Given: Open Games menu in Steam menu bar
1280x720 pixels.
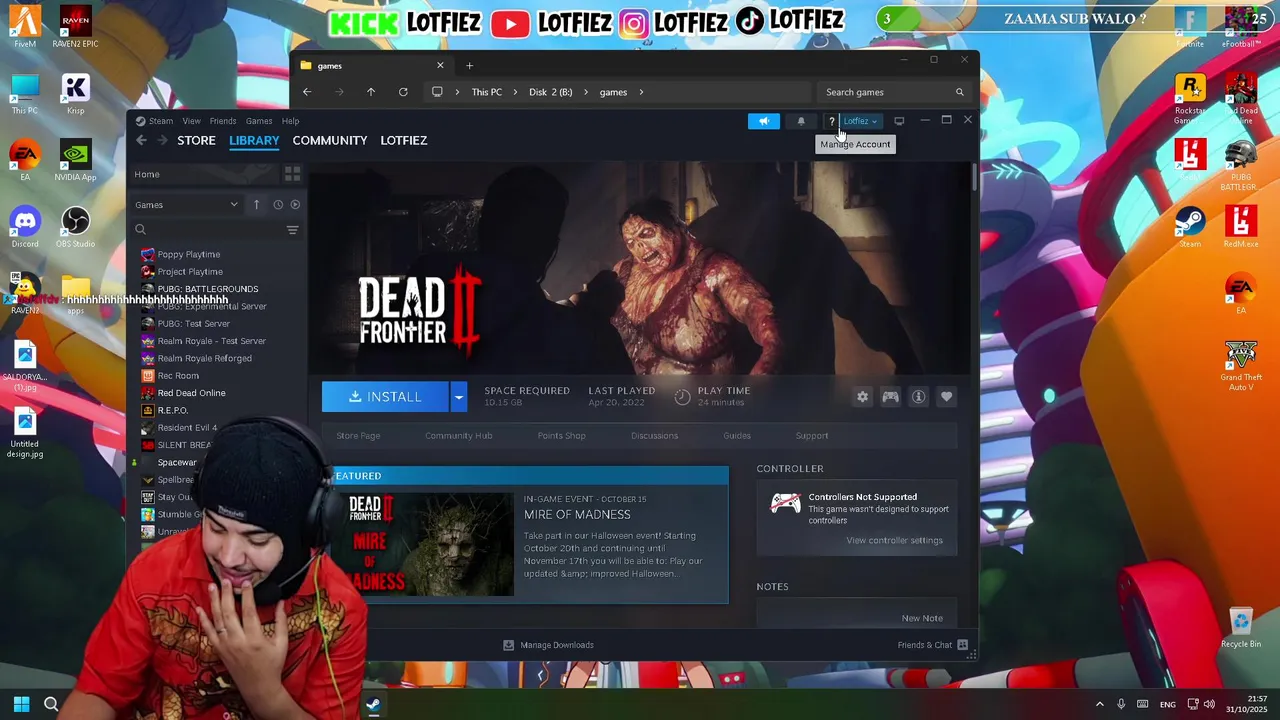Looking at the screenshot, I should pyautogui.click(x=259, y=121).
